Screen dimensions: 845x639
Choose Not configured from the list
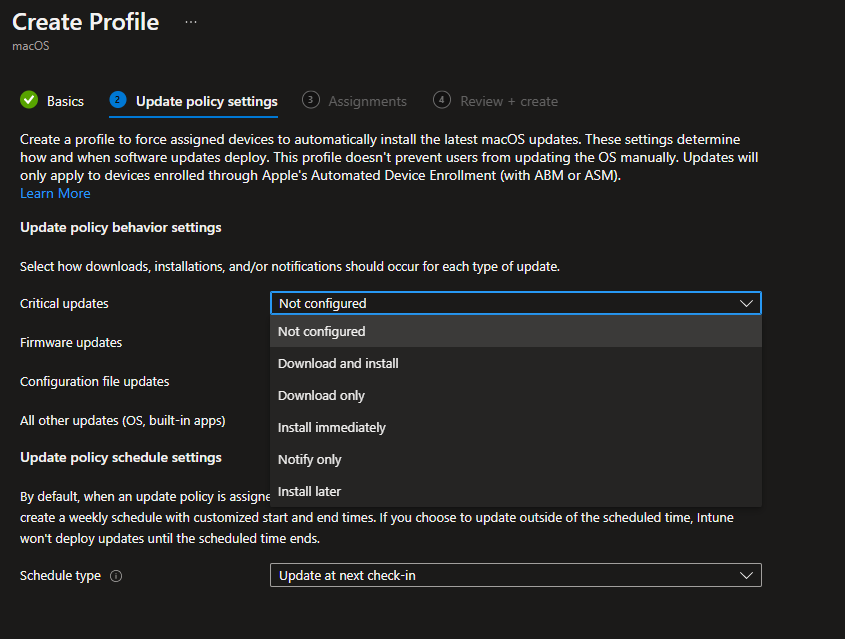click(x=322, y=331)
